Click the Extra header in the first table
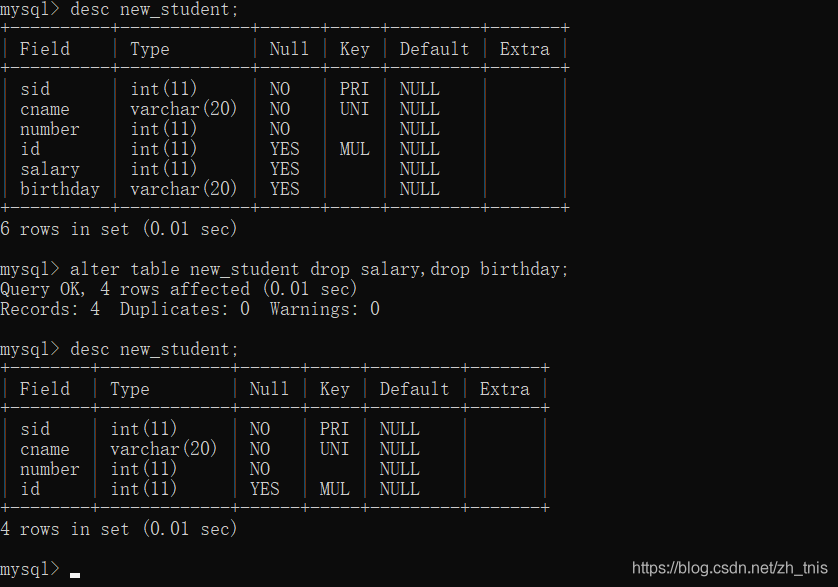This screenshot has height=587, width=838. (524, 49)
